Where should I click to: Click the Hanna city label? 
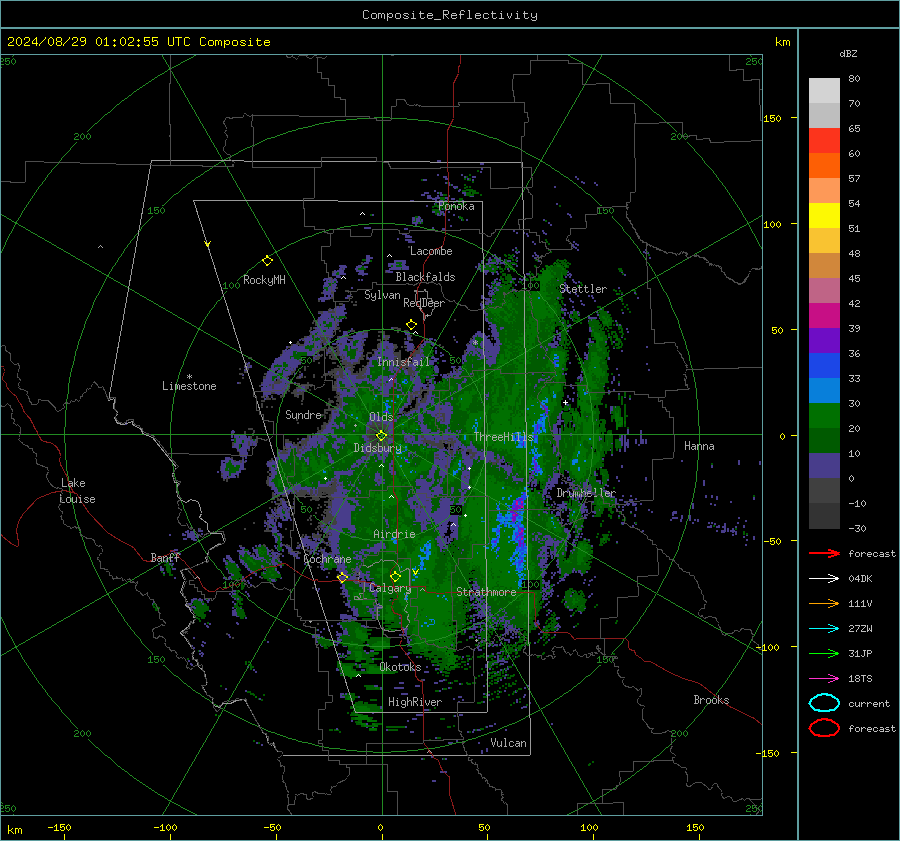click(699, 446)
